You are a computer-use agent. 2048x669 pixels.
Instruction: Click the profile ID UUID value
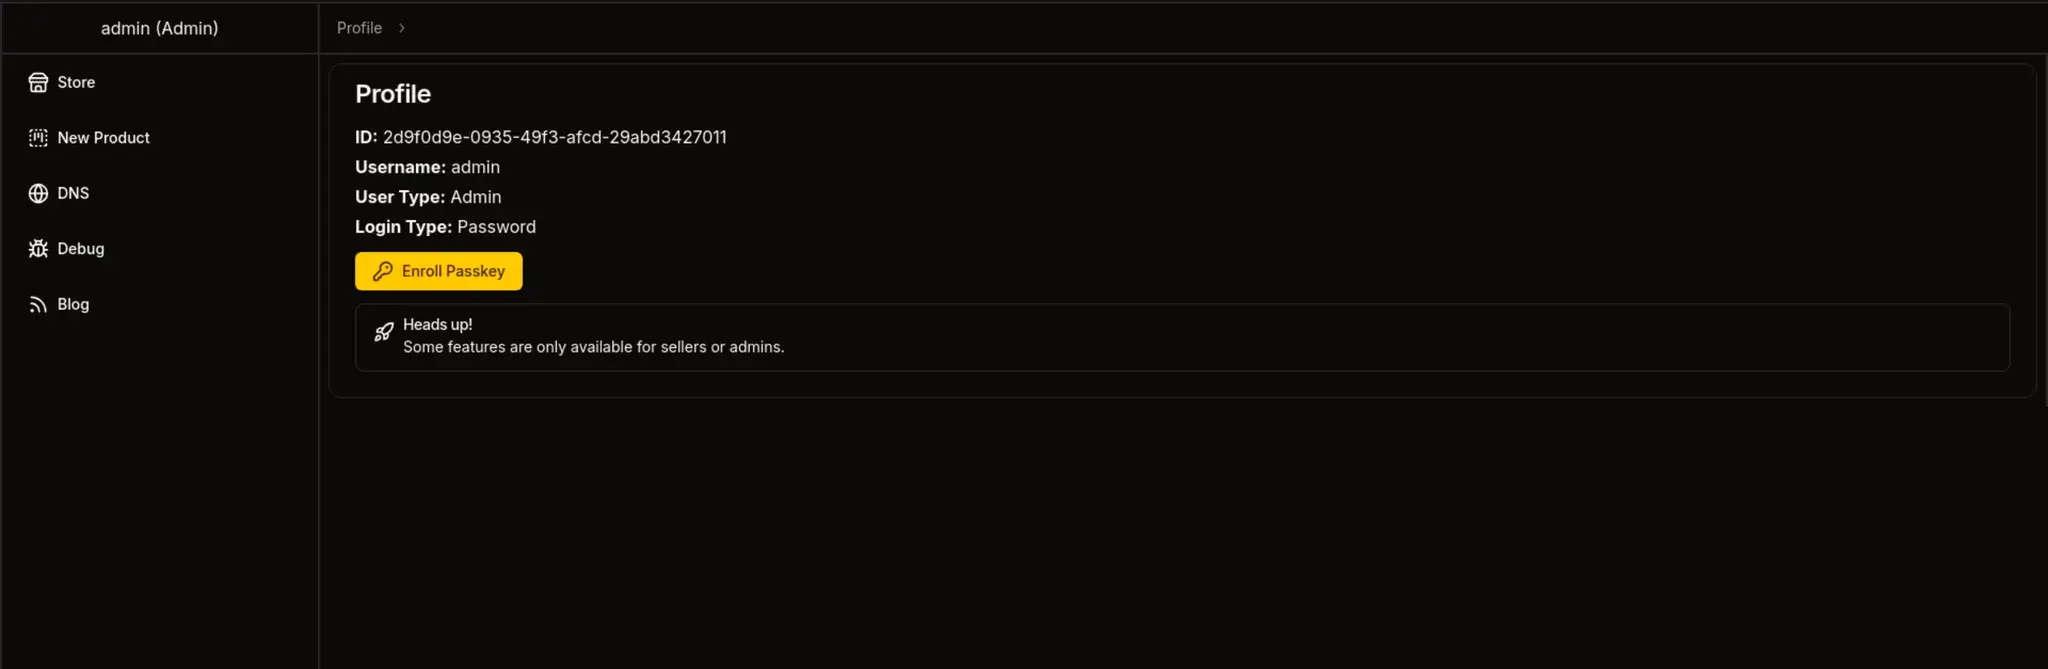click(554, 137)
